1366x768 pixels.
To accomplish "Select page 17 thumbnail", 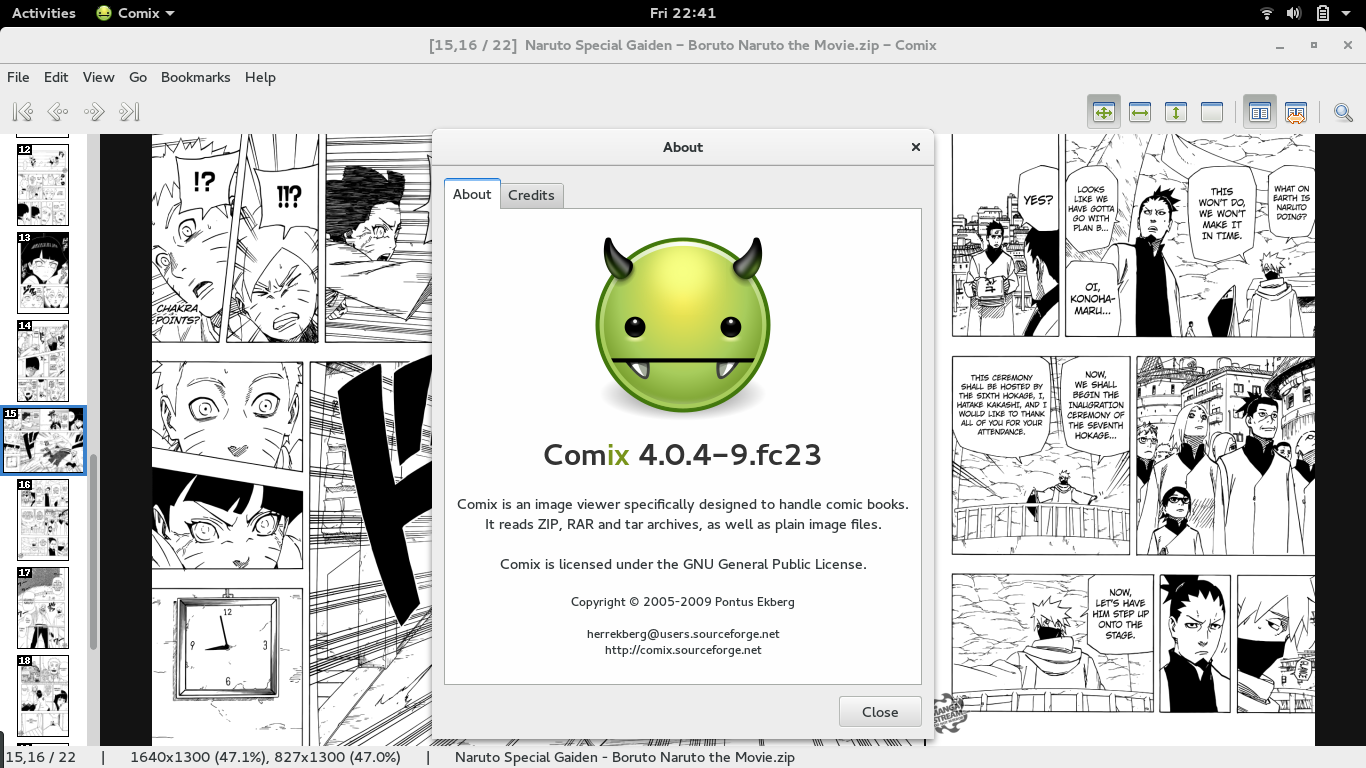I will [43, 607].
